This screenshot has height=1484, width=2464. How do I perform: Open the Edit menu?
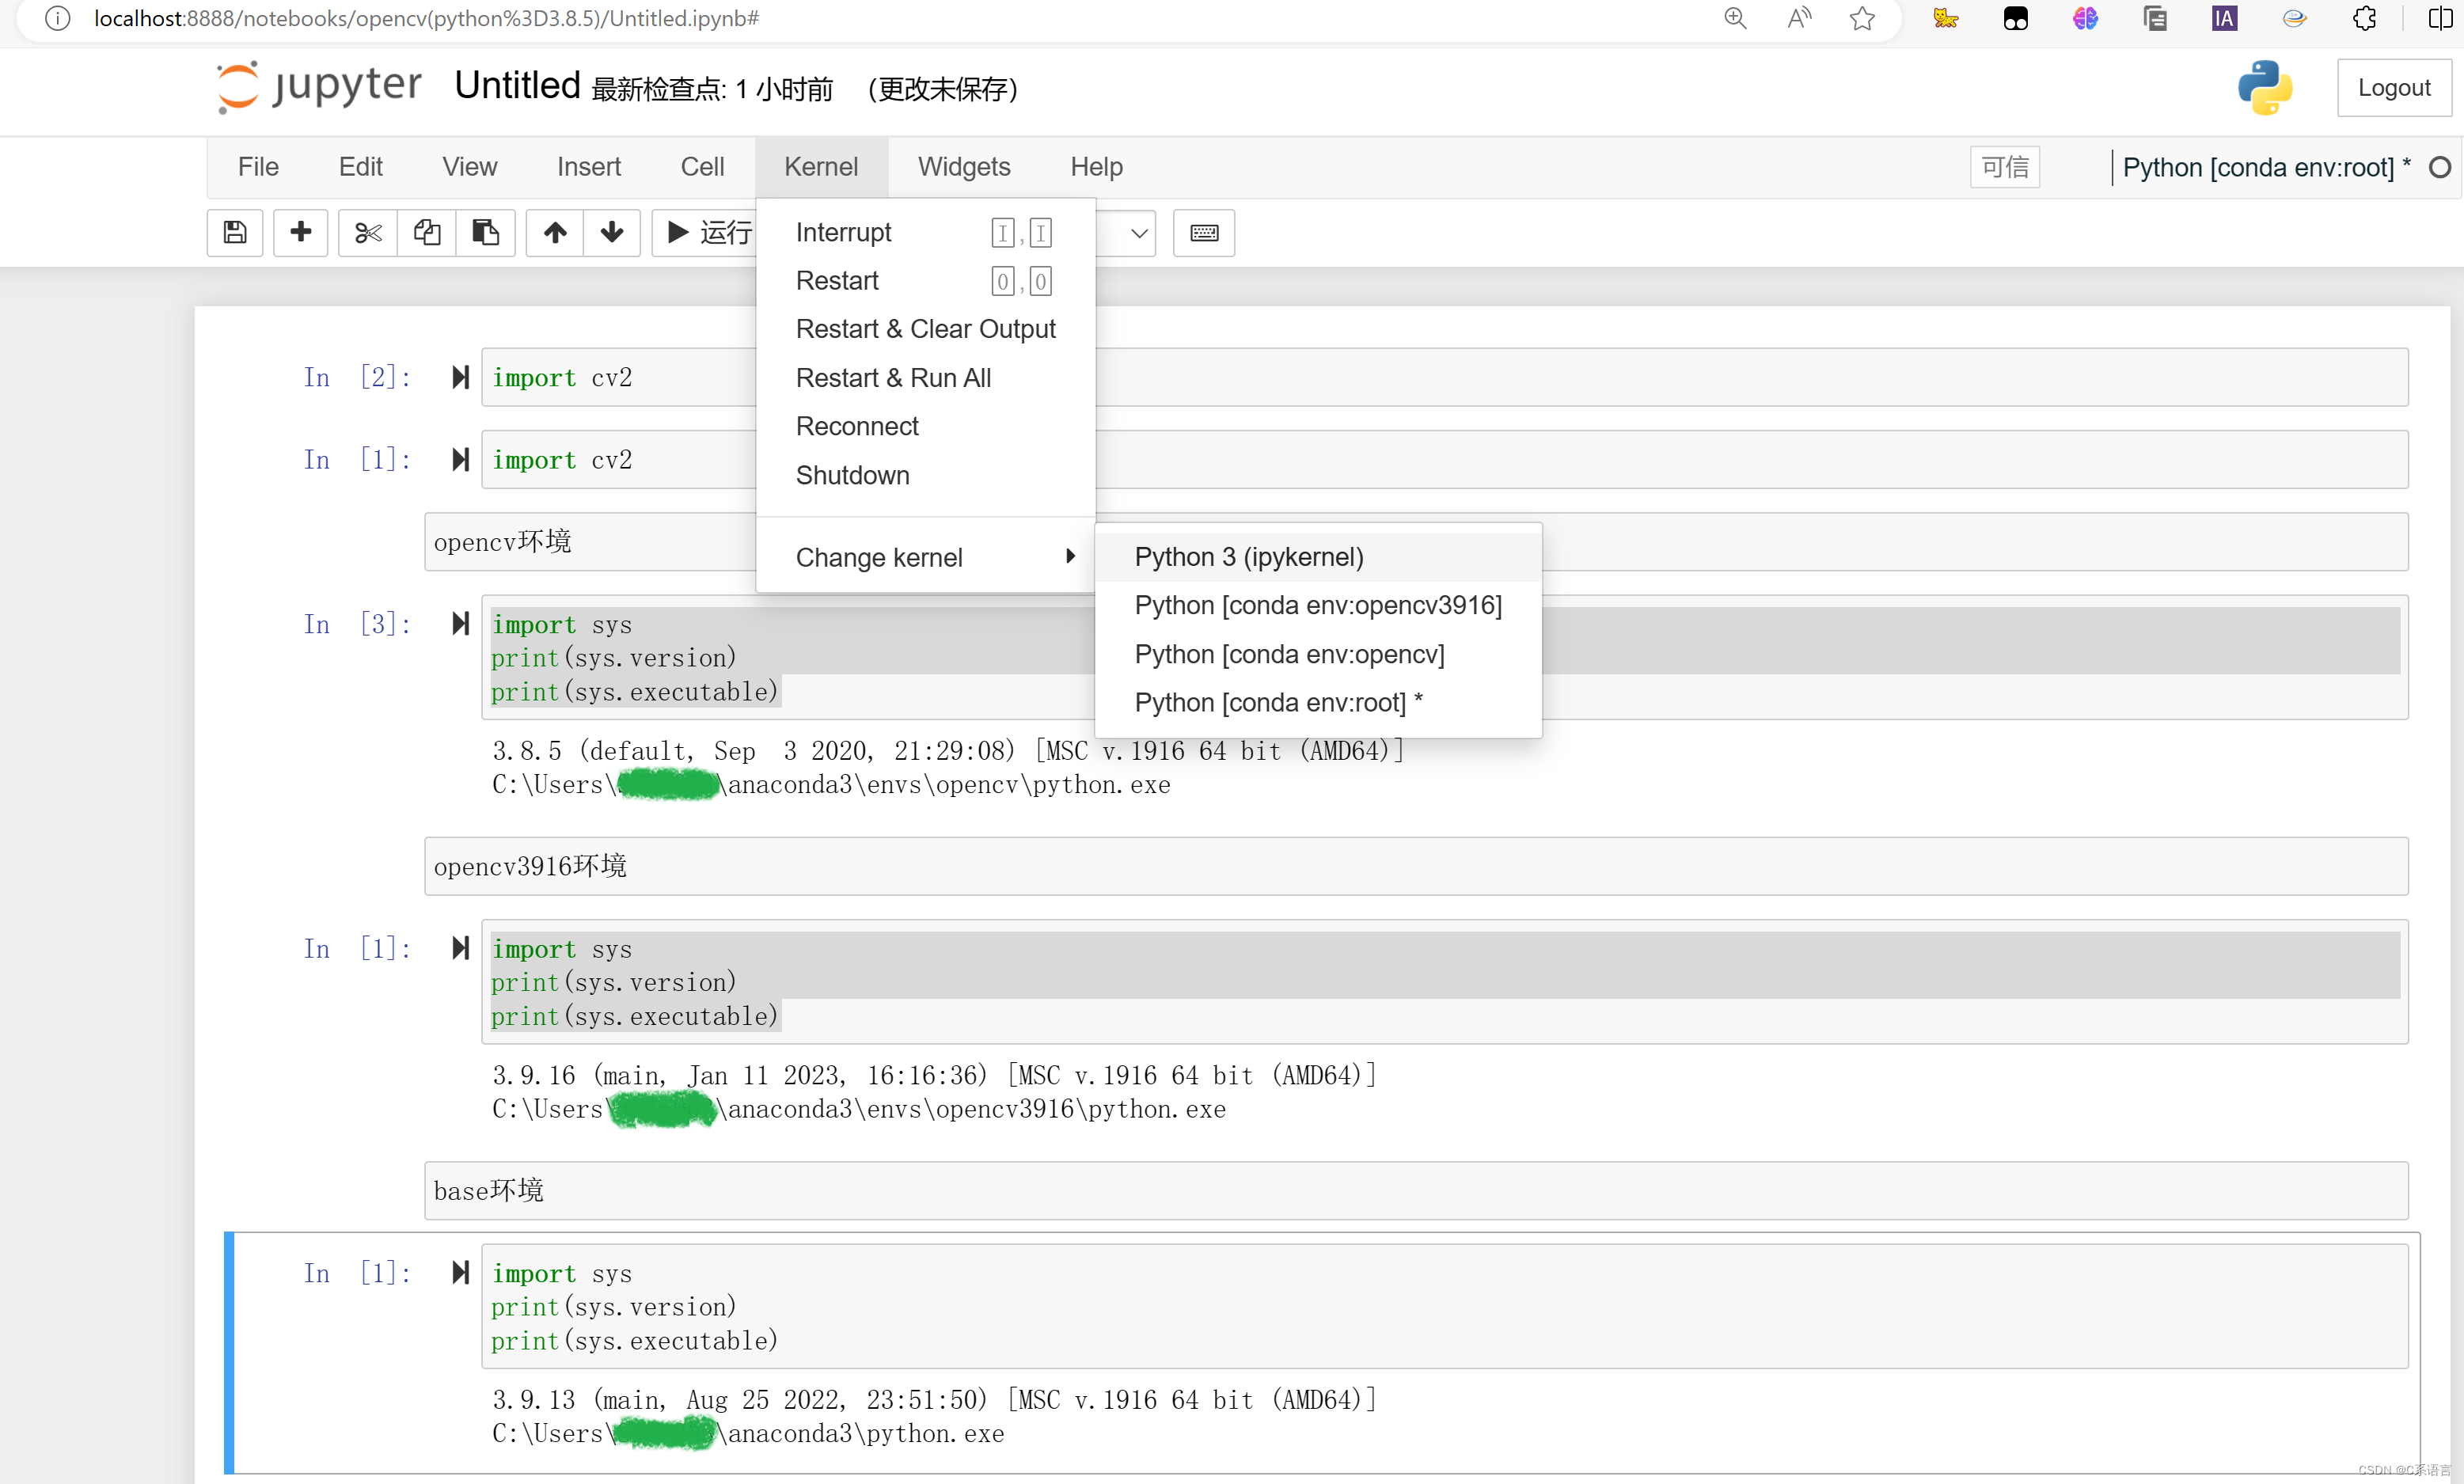(x=361, y=167)
